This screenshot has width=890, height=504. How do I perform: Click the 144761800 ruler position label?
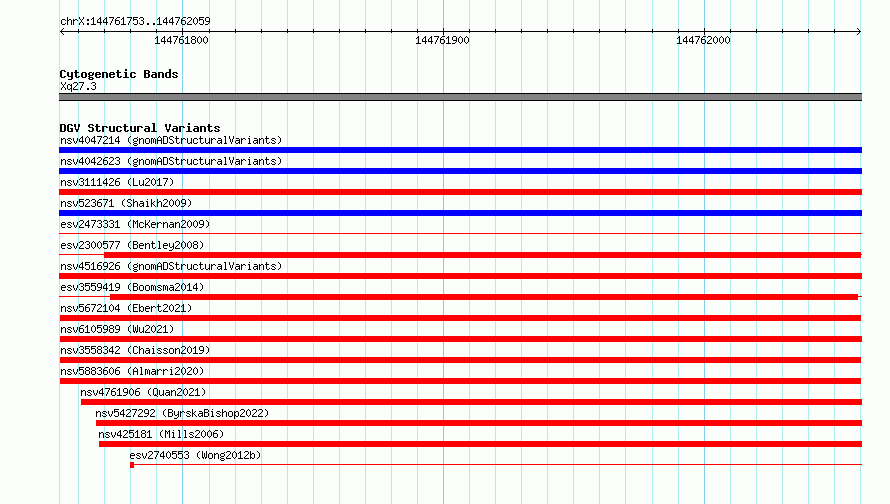[x=181, y=40]
